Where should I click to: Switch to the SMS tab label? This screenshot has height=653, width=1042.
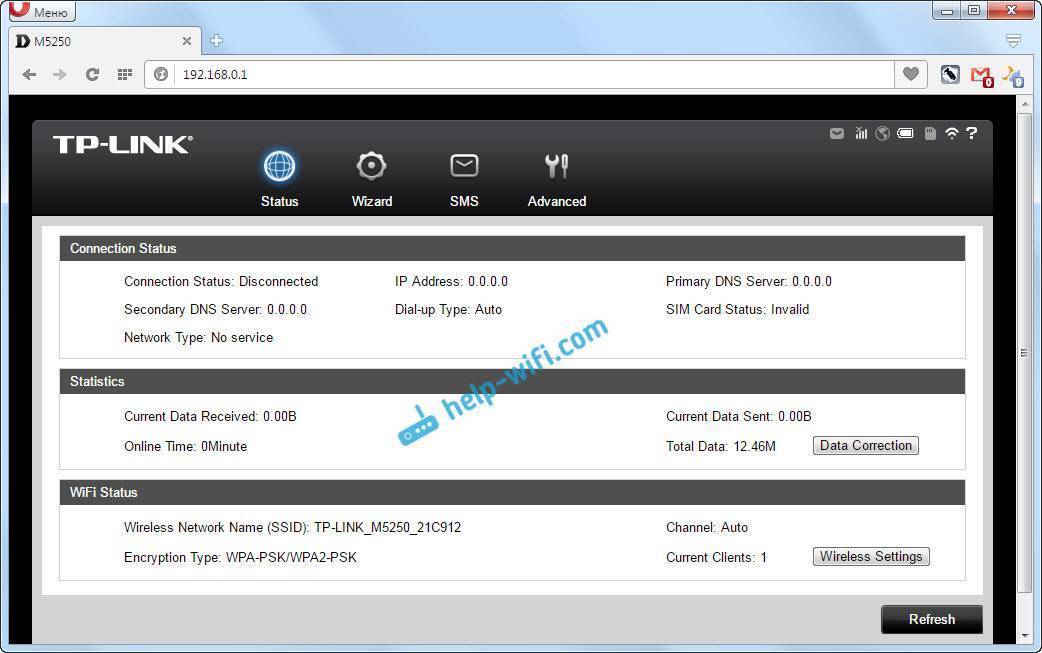tap(464, 201)
